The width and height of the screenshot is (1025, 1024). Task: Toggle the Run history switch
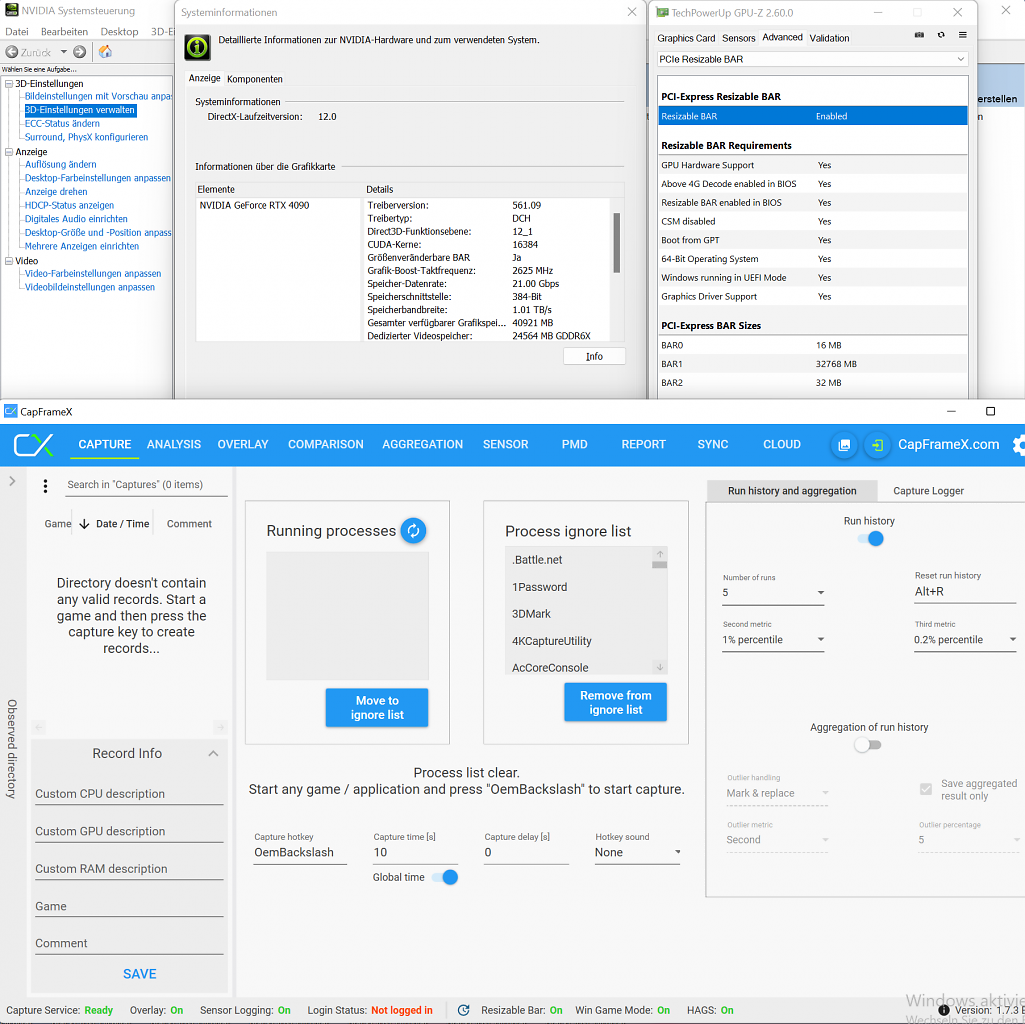click(x=870, y=539)
